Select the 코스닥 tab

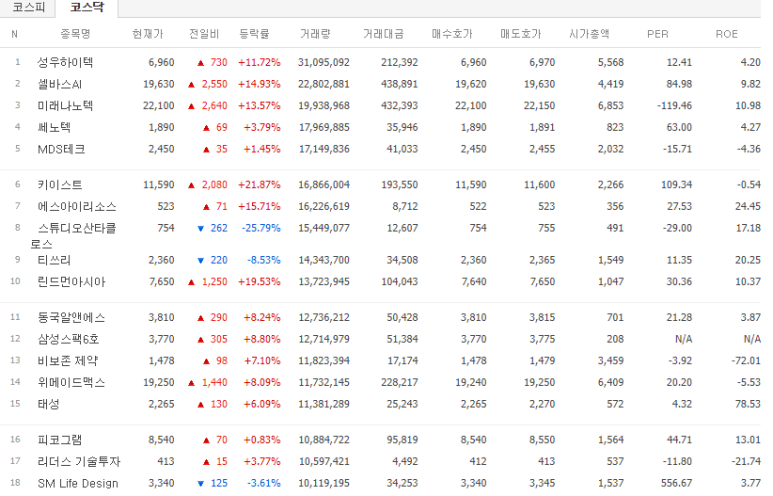coord(87,7)
